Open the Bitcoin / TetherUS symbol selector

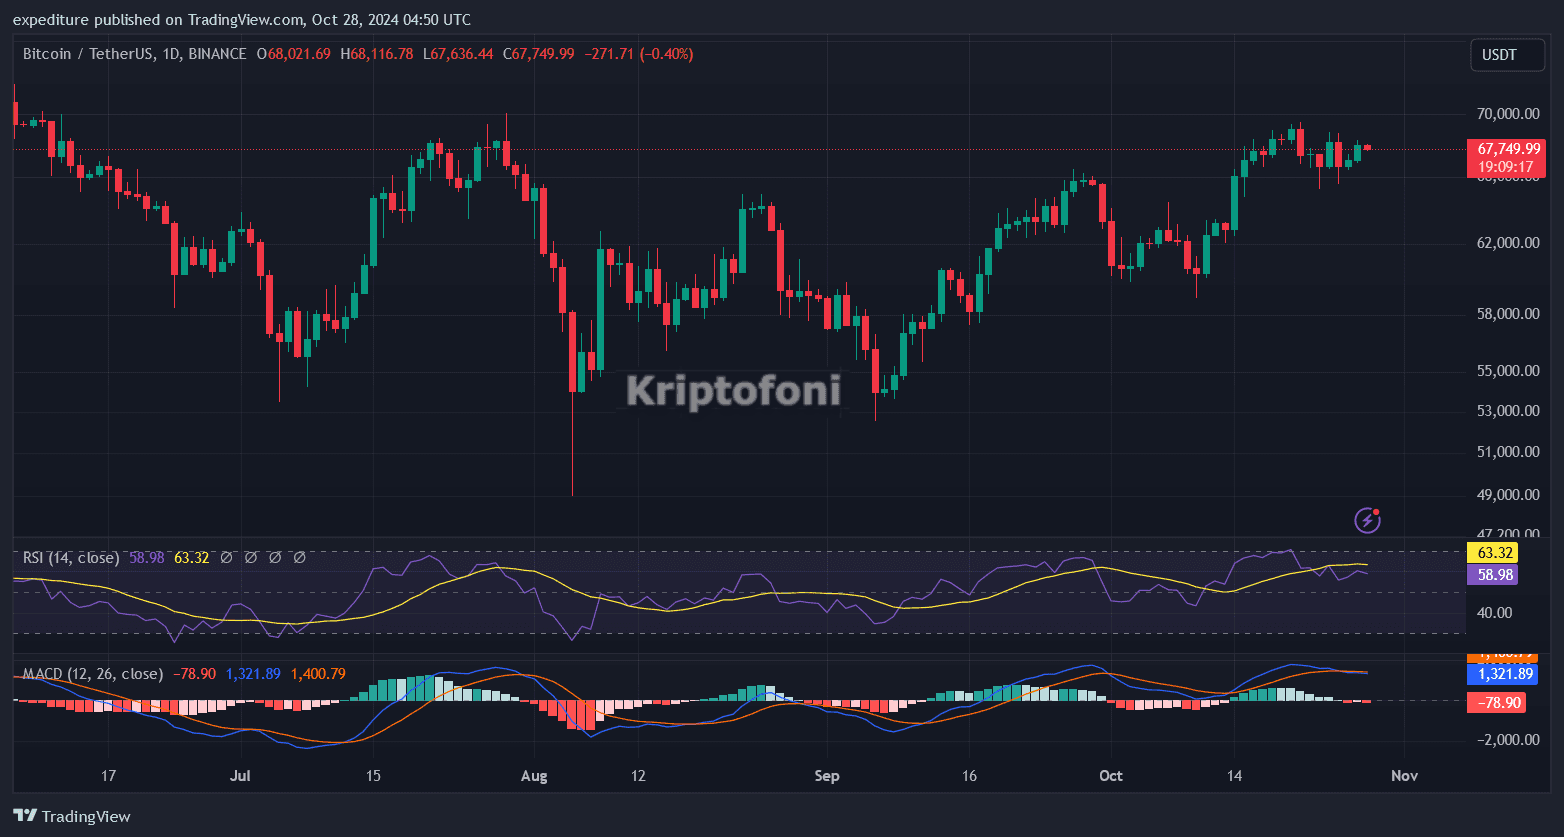coord(87,54)
